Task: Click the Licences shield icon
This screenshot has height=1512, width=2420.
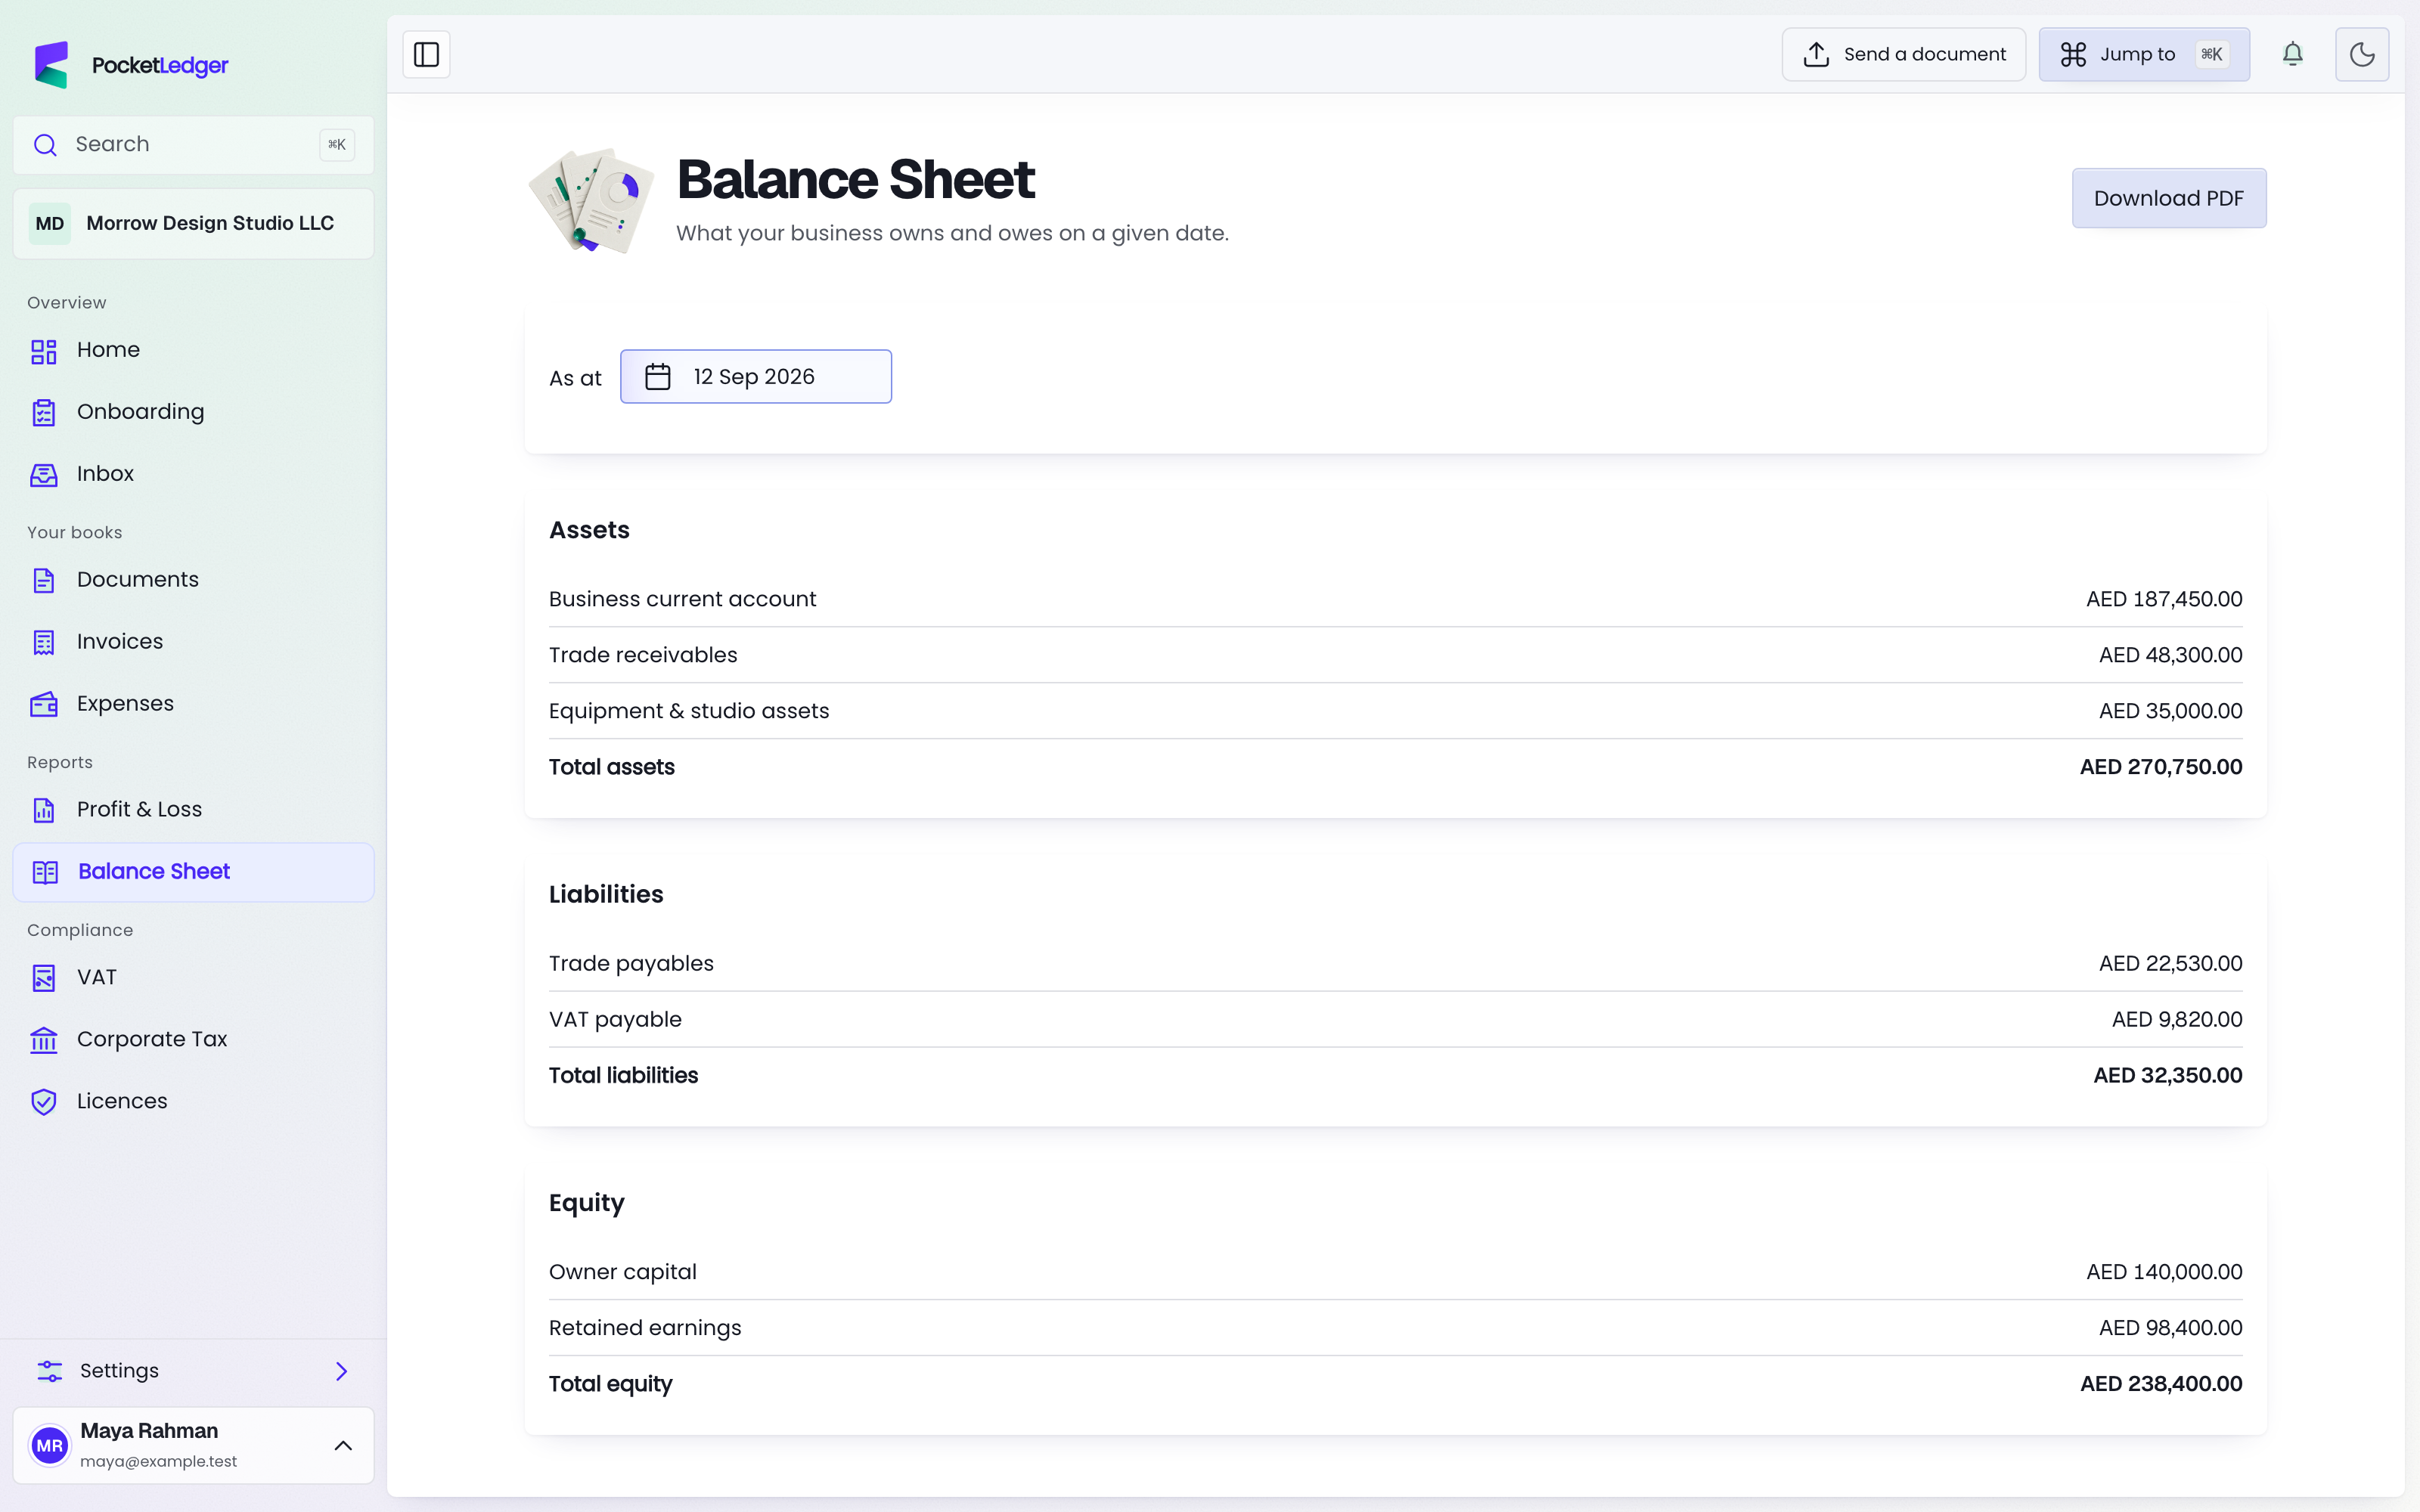Action: [x=44, y=1103]
